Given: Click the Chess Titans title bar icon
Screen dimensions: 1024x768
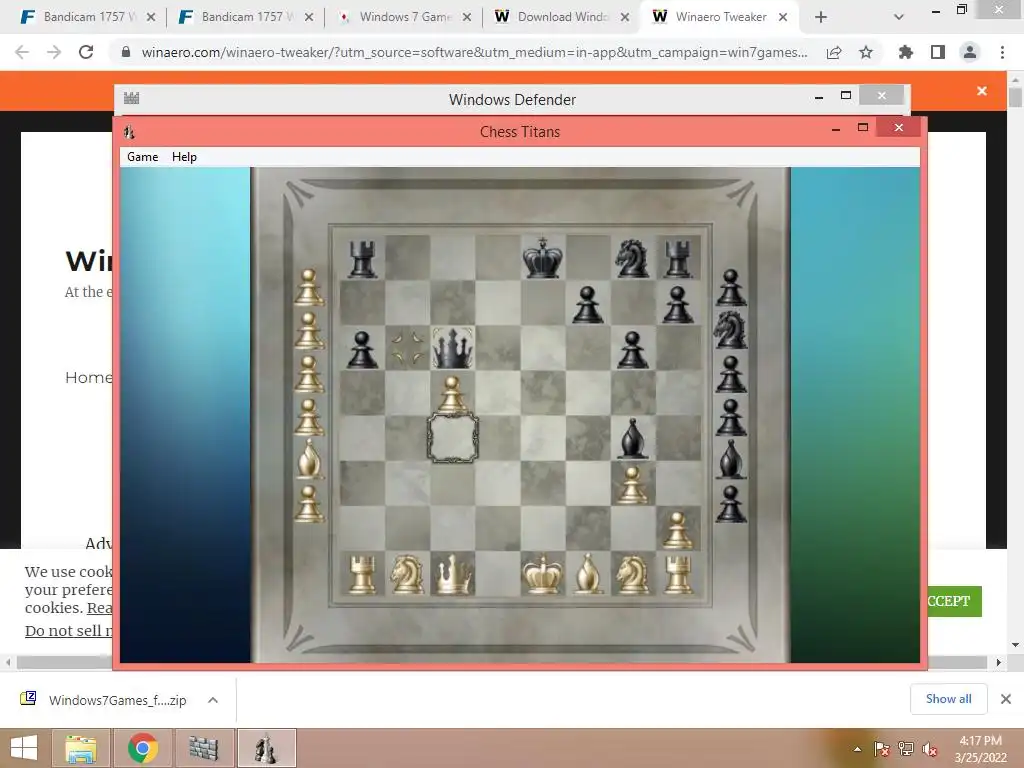Looking at the screenshot, I should [x=129, y=132].
